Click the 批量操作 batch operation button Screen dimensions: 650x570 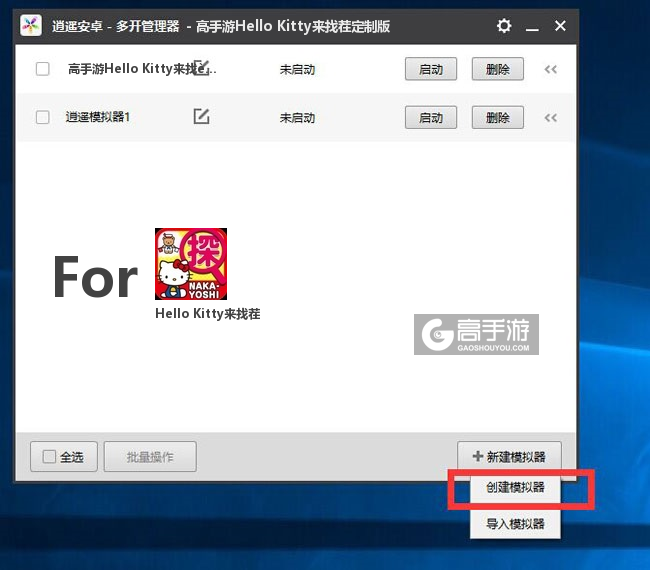(150, 457)
